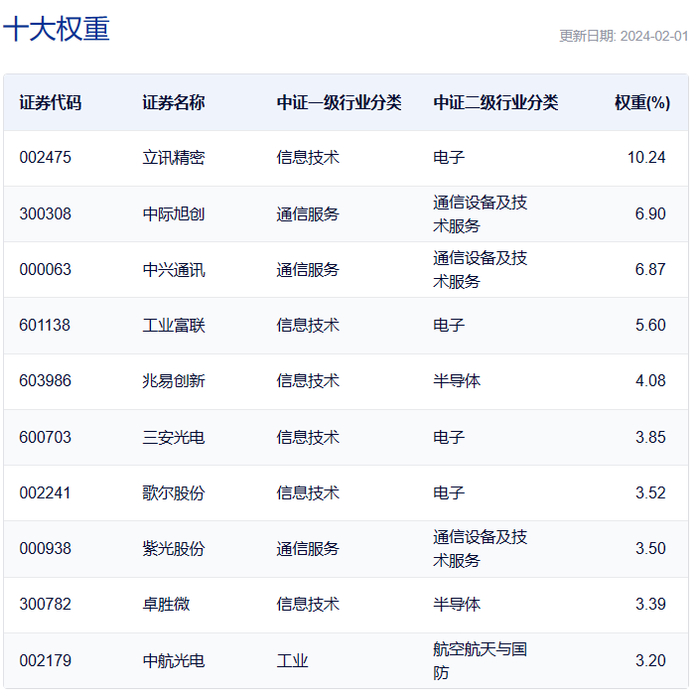This screenshot has width=700, height=697.
Task: Click stock code 002241
Action: click(x=45, y=493)
